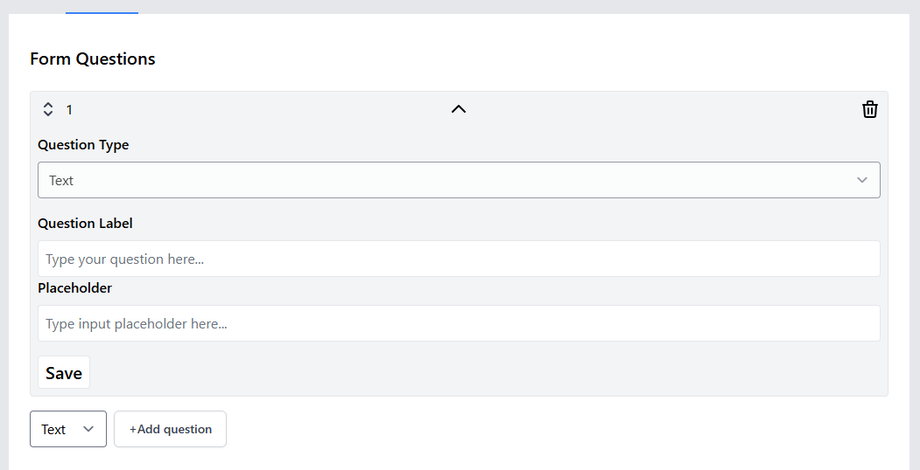Click the question number 1
This screenshot has width=920, height=470.
pyautogui.click(x=69, y=109)
